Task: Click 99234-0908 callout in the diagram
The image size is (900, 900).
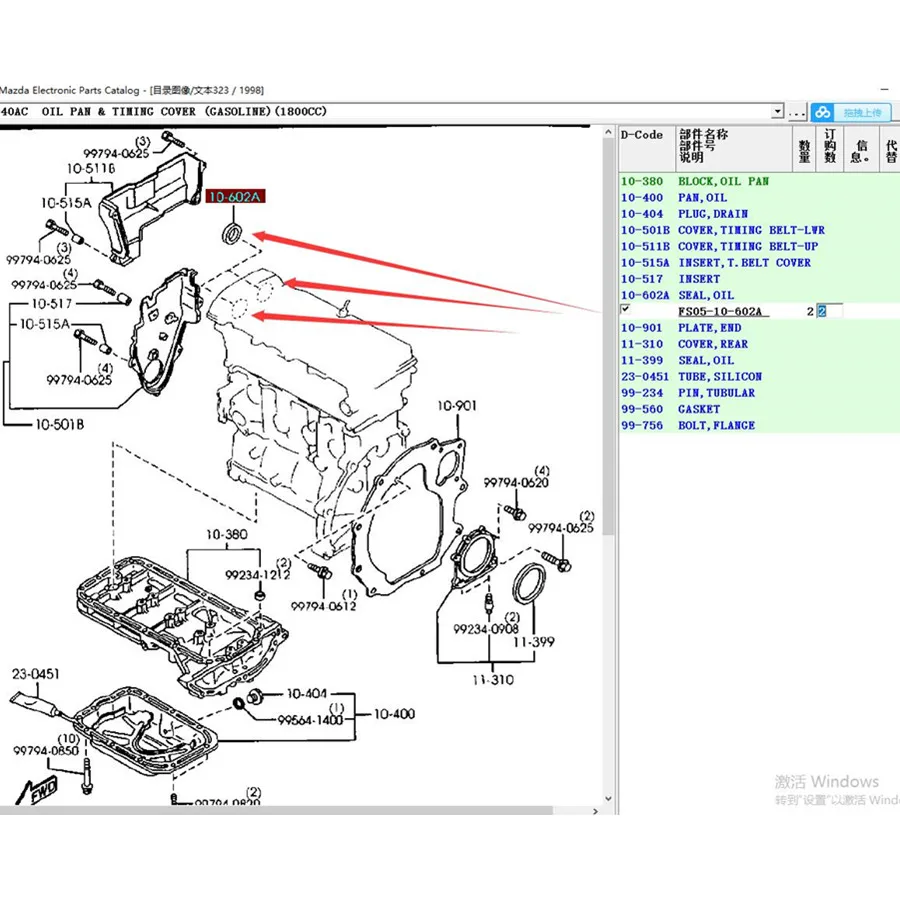Action: (486, 629)
